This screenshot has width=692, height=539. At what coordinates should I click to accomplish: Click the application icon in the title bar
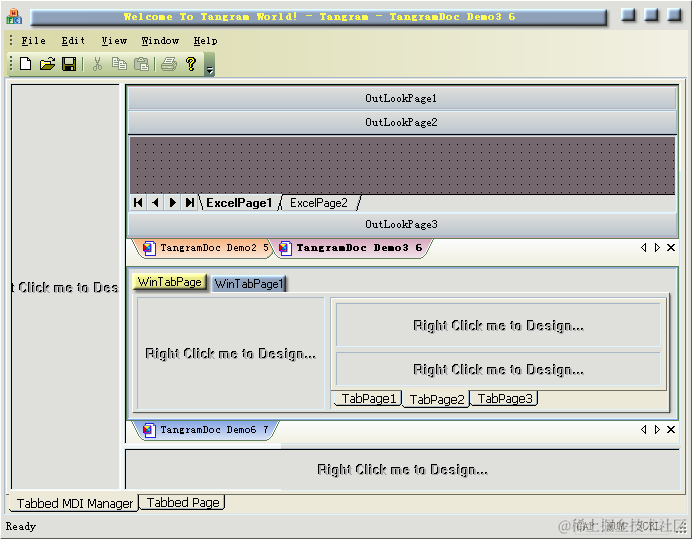coord(14,17)
